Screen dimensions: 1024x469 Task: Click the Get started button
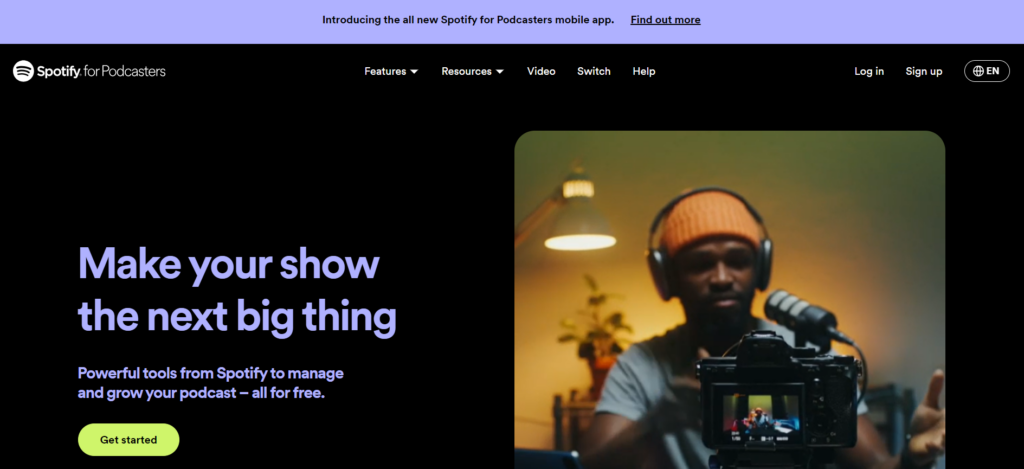pyautogui.click(x=129, y=440)
